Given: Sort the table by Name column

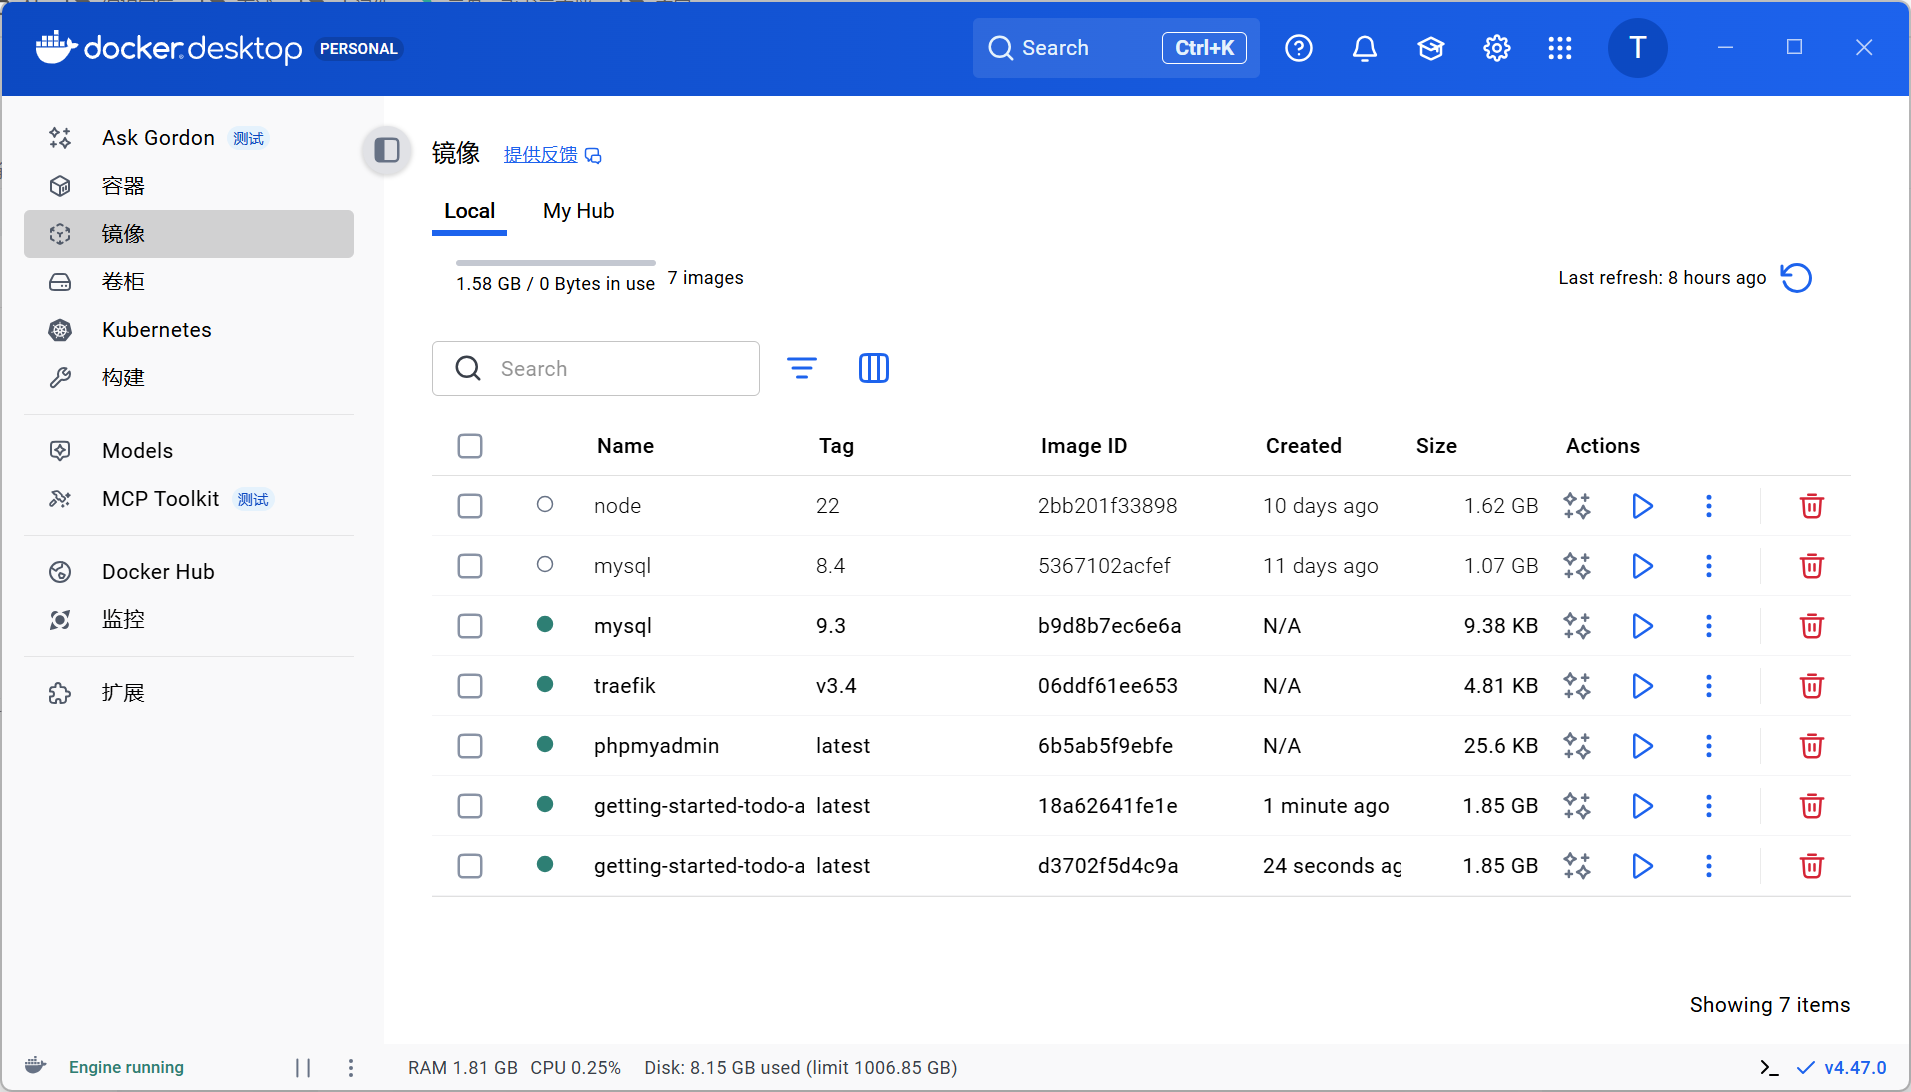Looking at the screenshot, I should (x=625, y=446).
